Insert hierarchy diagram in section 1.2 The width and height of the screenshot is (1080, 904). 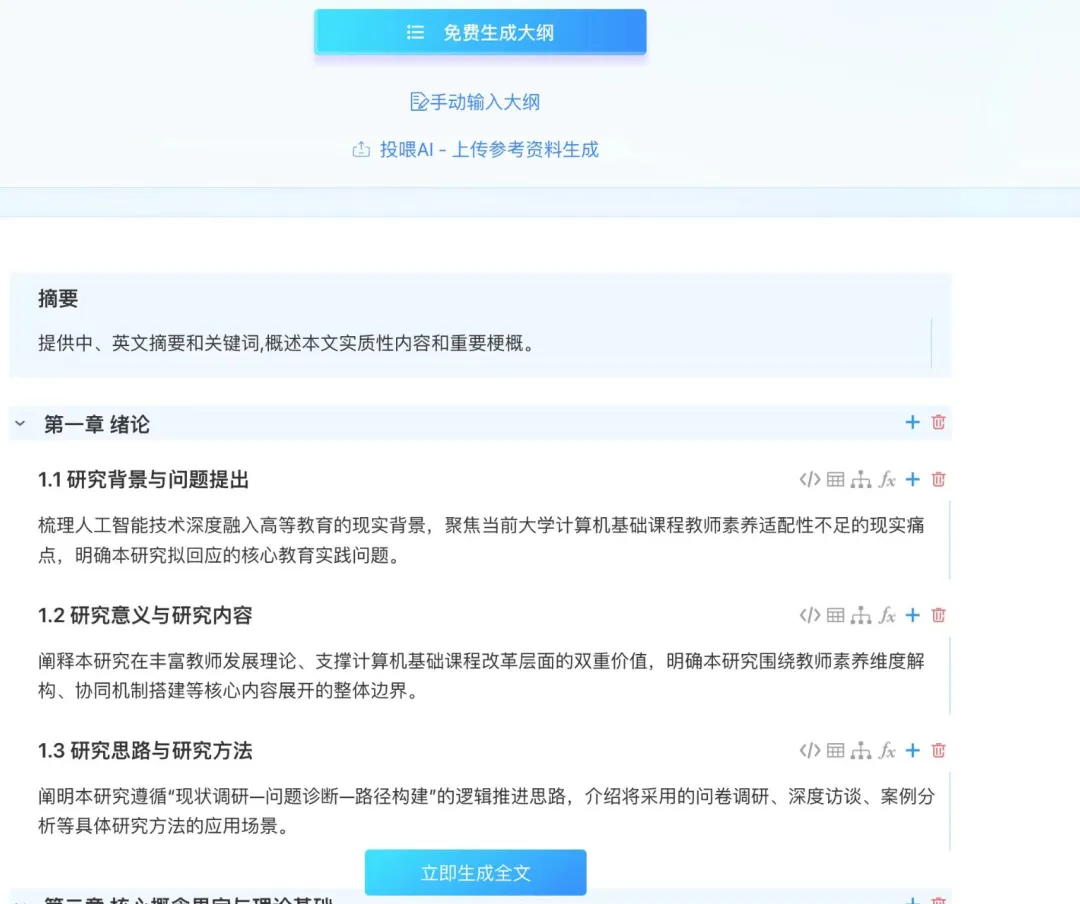pyautogui.click(x=861, y=615)
